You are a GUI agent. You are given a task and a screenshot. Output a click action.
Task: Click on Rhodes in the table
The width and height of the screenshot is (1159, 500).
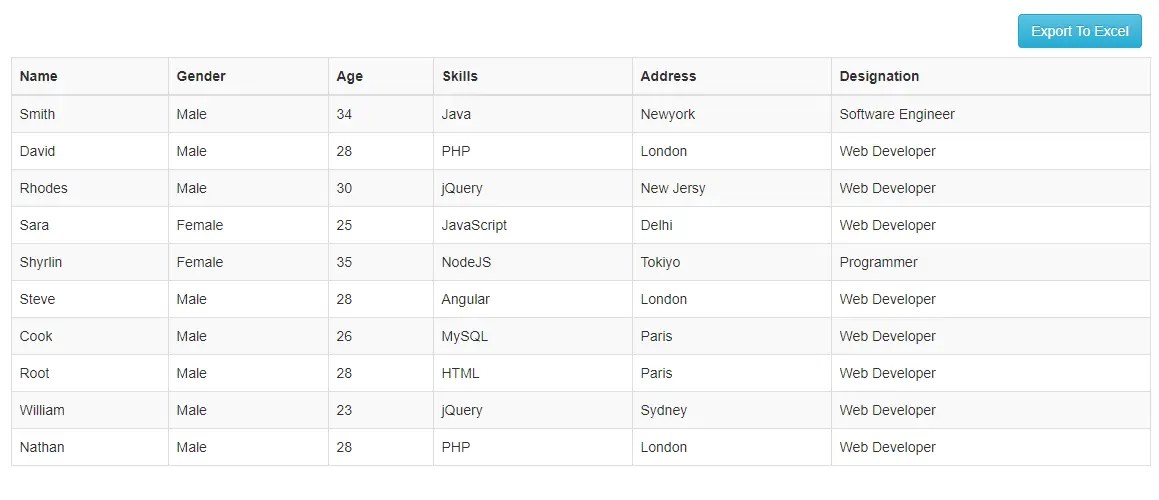[x=44, y=188]
